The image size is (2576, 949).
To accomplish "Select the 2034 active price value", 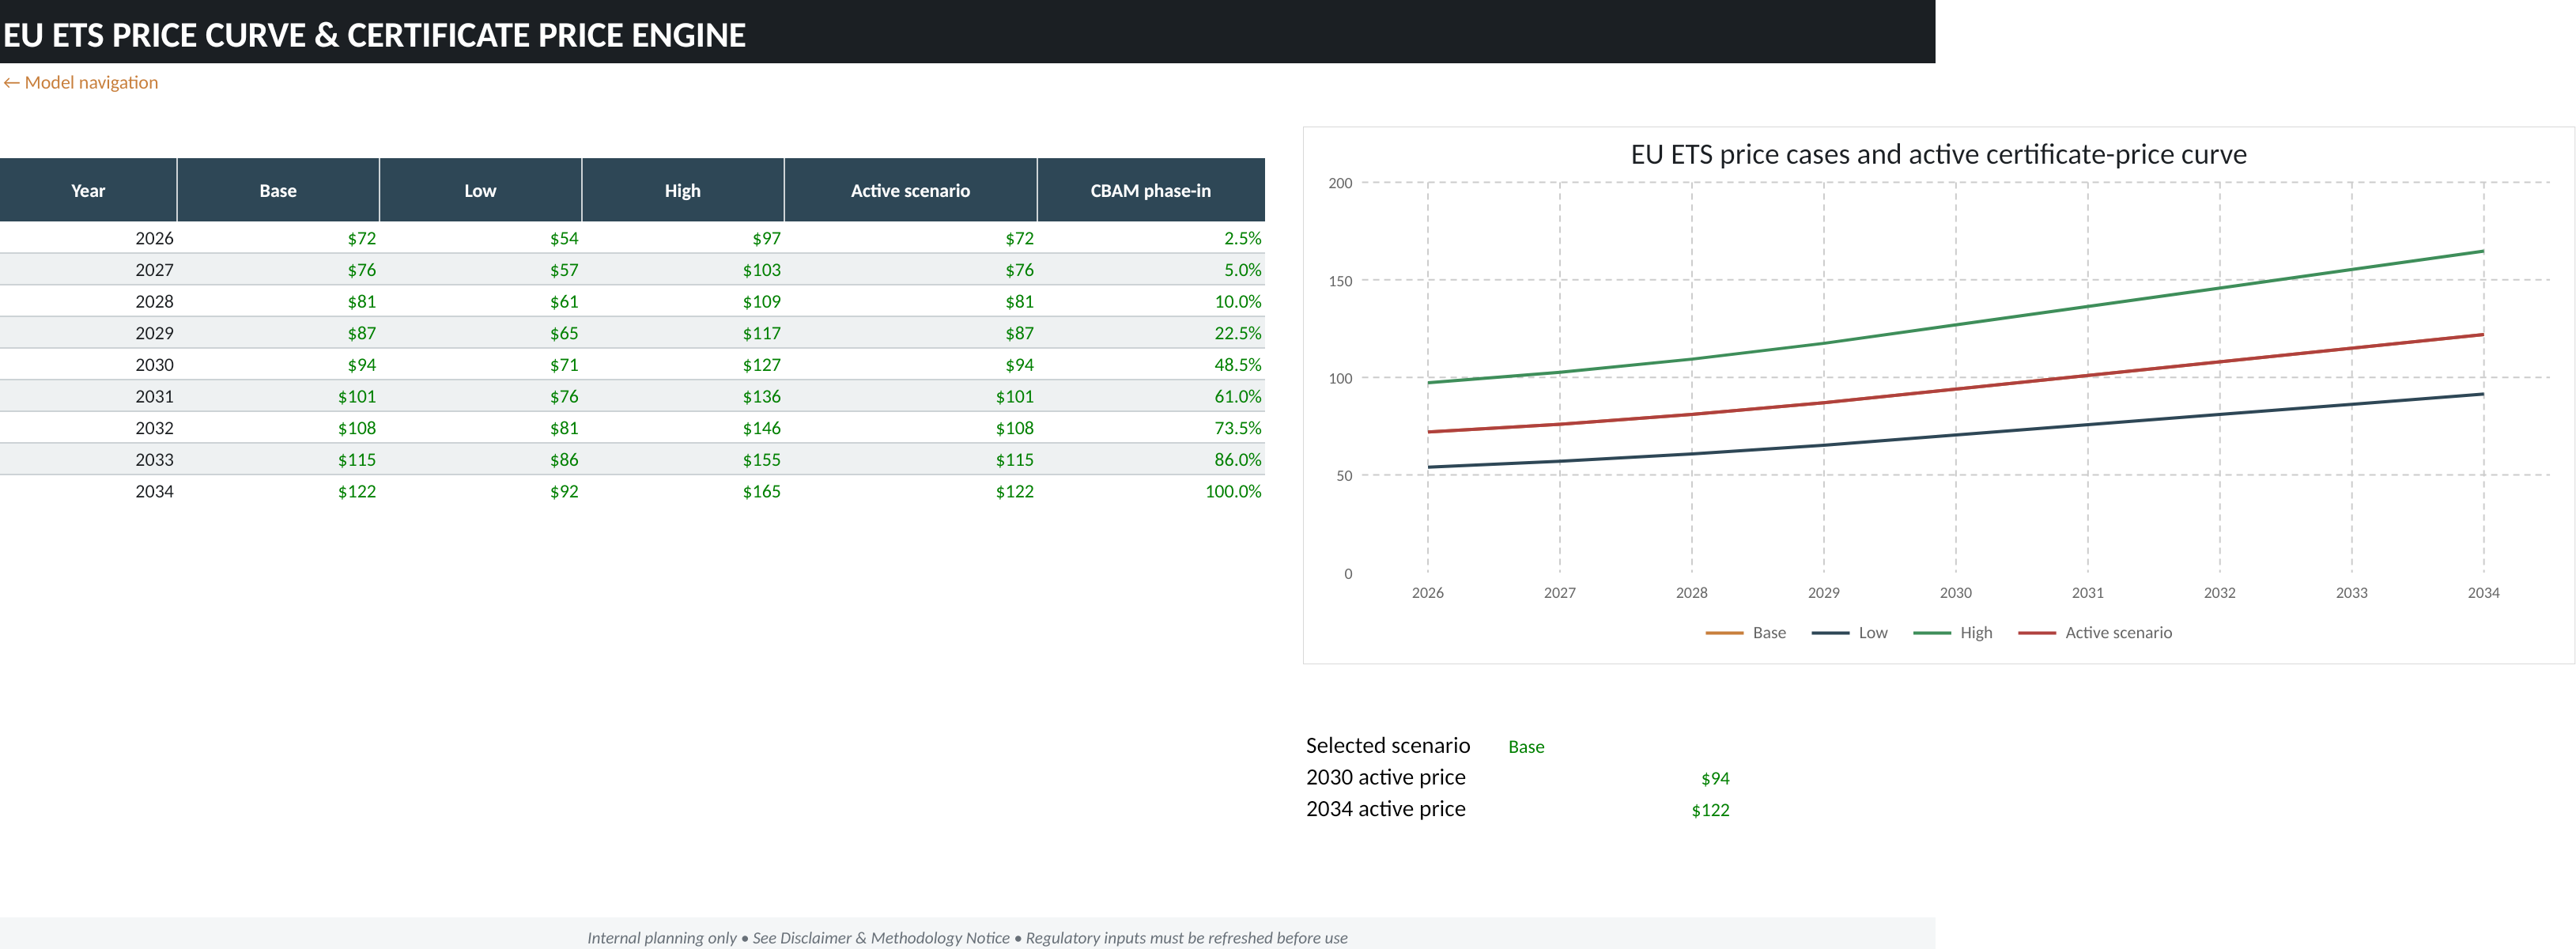I will pos(1710,810).
